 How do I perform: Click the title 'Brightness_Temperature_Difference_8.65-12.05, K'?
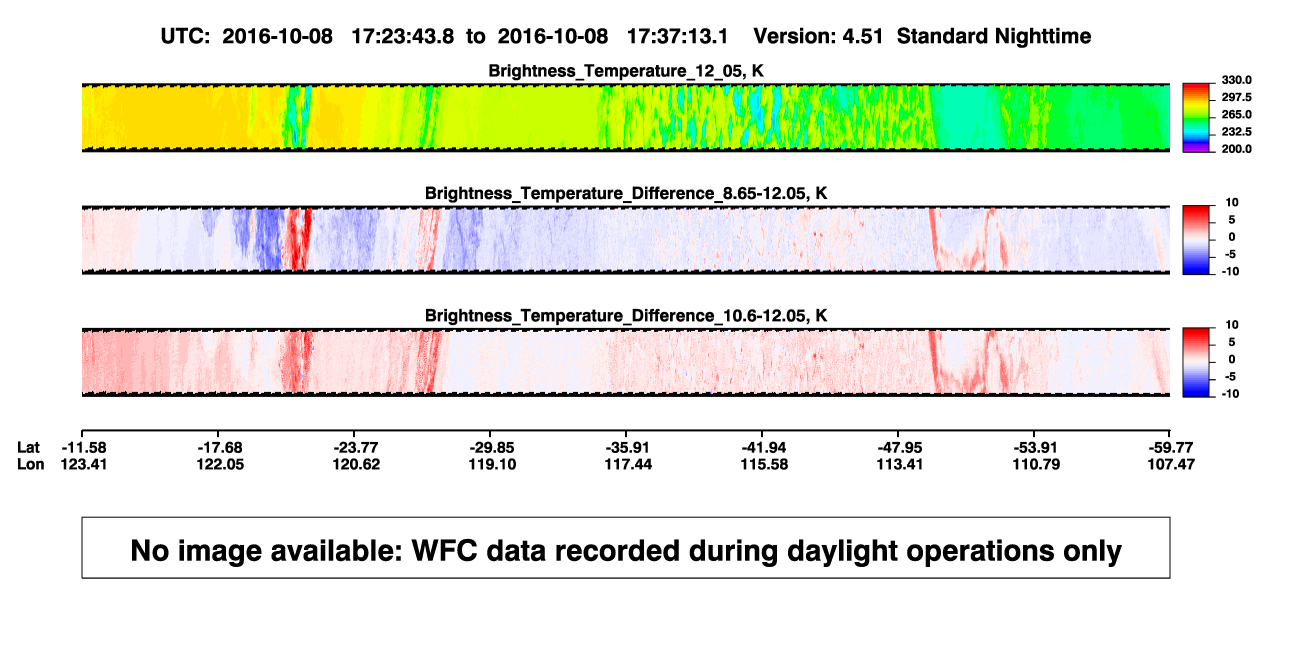(x=626, y=193)
